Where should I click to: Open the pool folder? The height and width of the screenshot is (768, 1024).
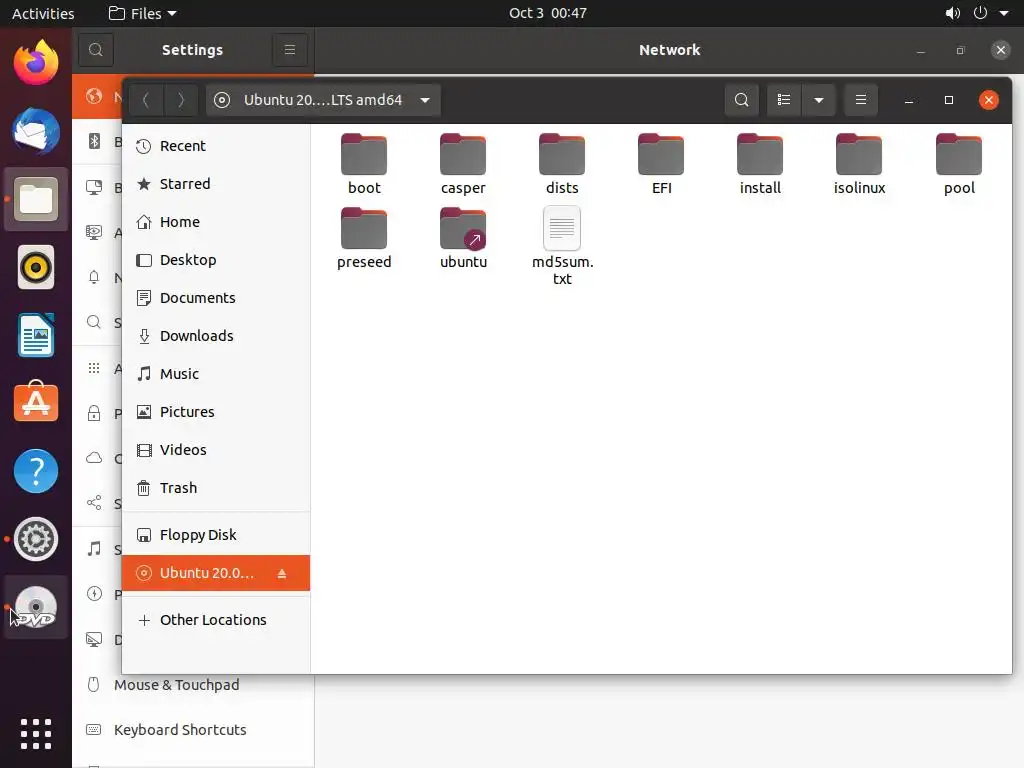click(959, 164)
